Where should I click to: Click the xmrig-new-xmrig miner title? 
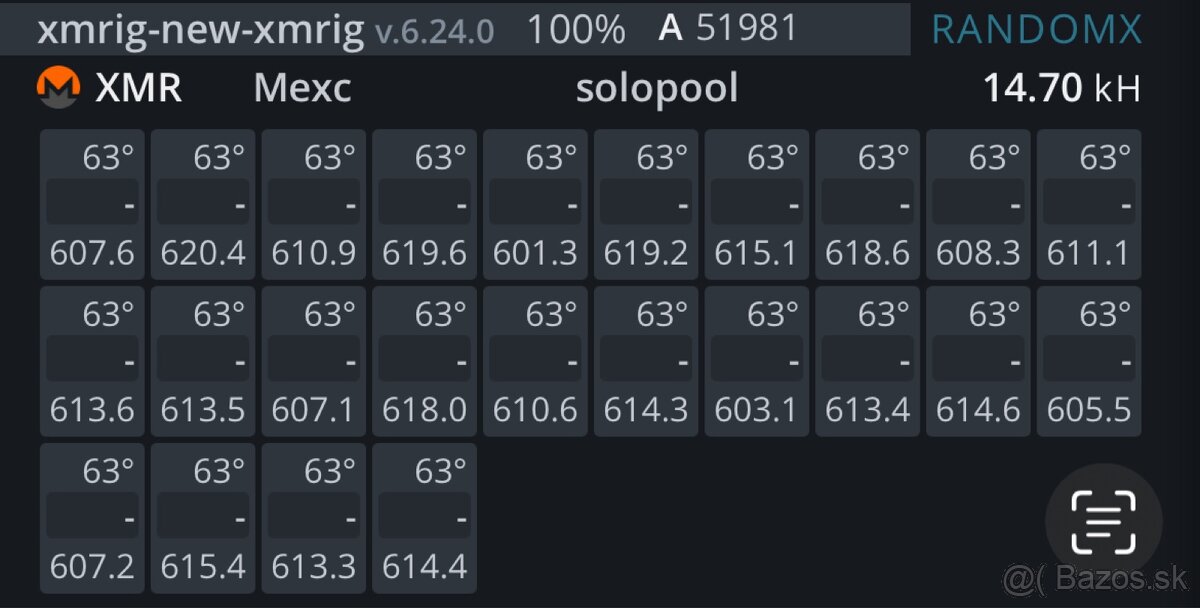[200, 29]
